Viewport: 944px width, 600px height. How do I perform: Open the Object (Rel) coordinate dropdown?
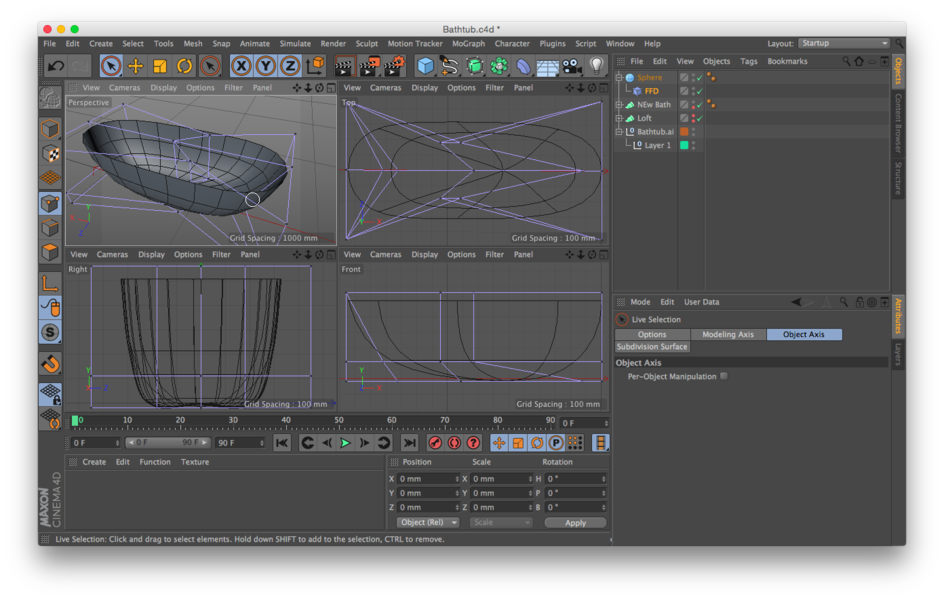[427, 522]
